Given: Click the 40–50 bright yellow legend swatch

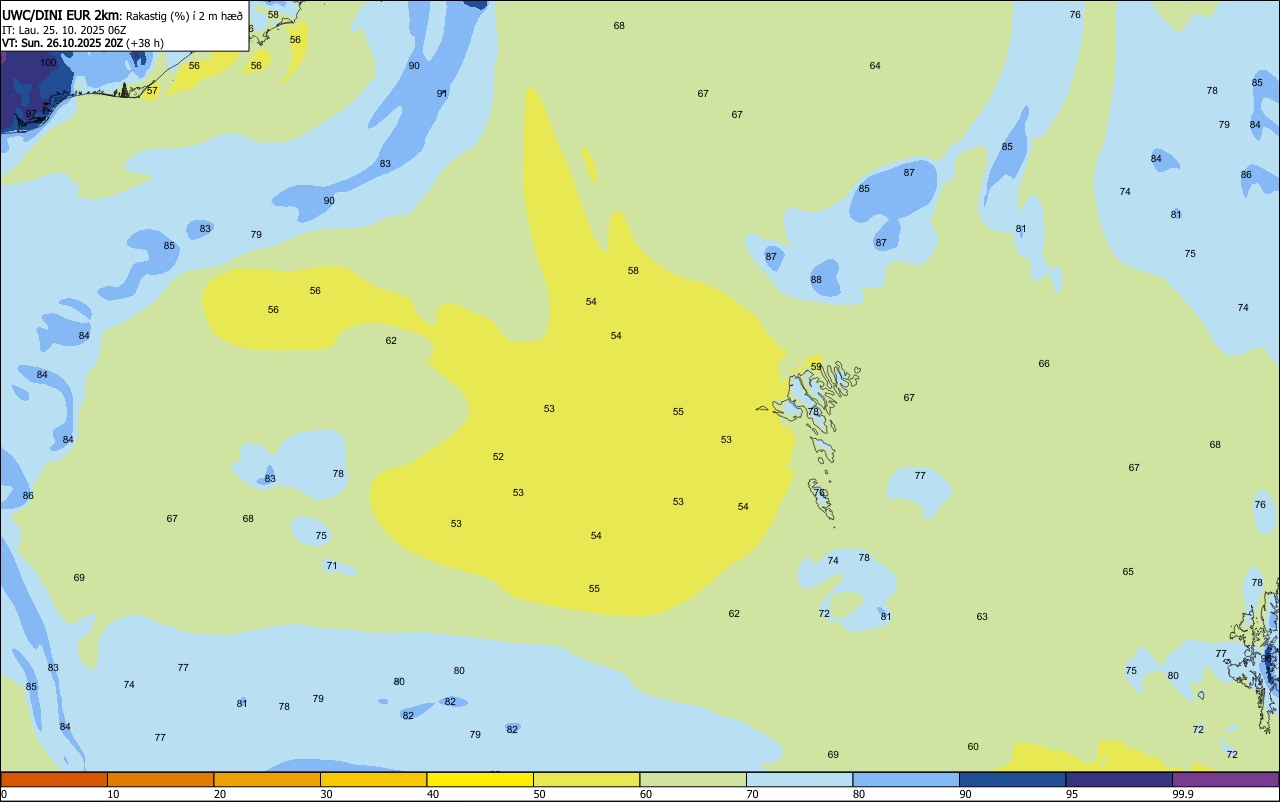Looking at the screenshot, I should (480, 779).
